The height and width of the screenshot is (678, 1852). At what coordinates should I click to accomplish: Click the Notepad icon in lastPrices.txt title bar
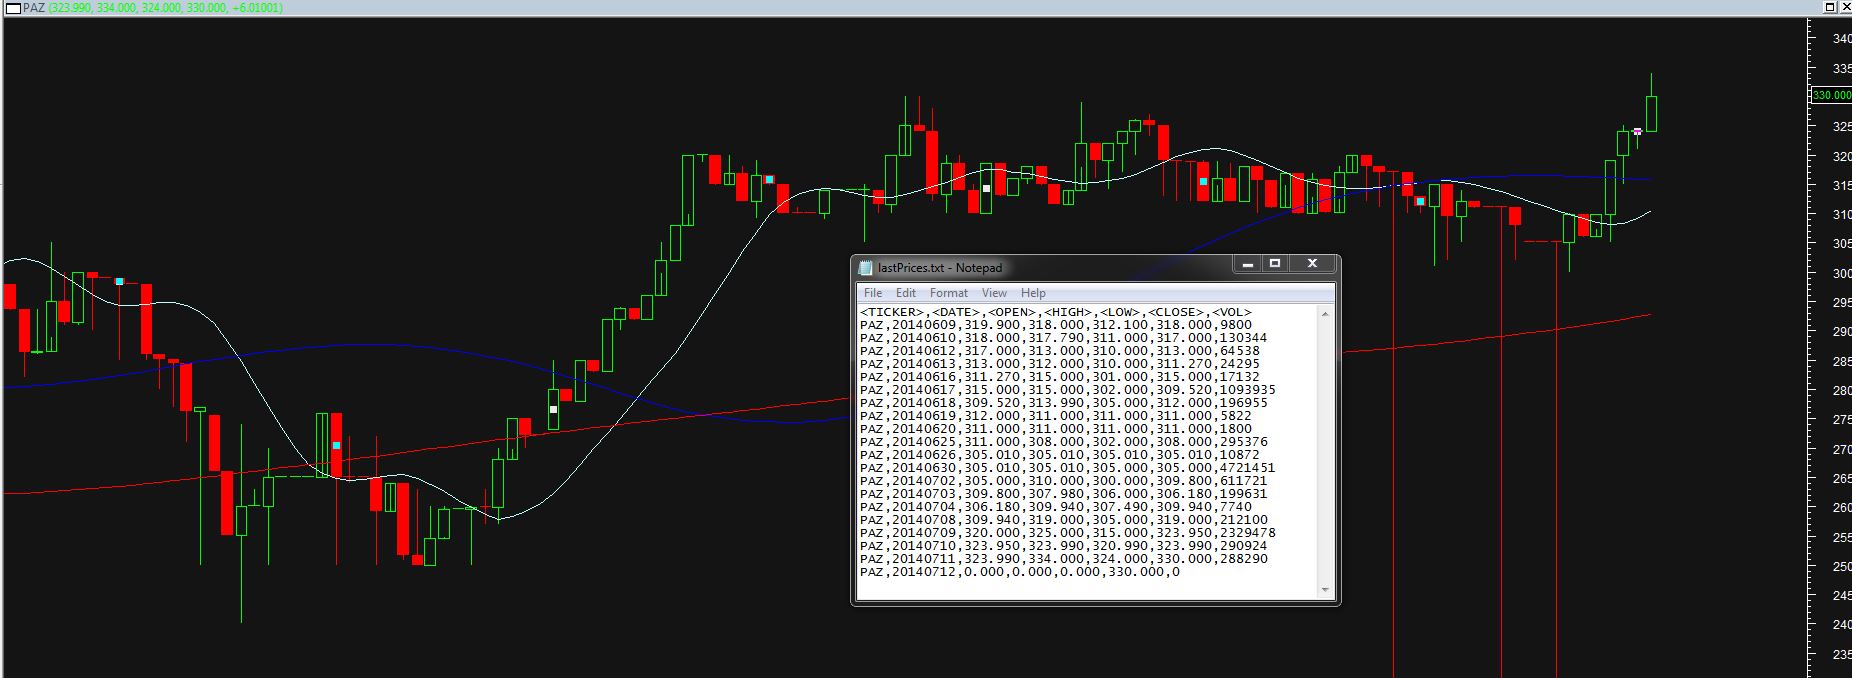click(x=865, y=267)
